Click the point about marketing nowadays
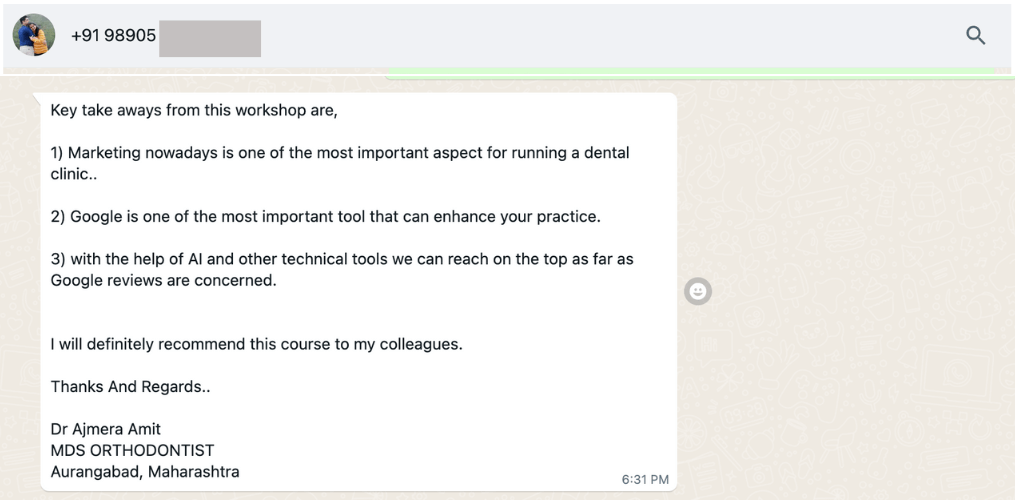Image resolution: width=1015 pixels, height=500 pixels. coord(340,153)
